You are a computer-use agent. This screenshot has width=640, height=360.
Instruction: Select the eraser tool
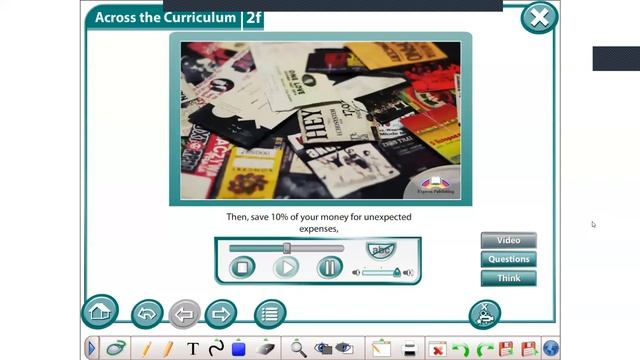[x=266, y=349]
